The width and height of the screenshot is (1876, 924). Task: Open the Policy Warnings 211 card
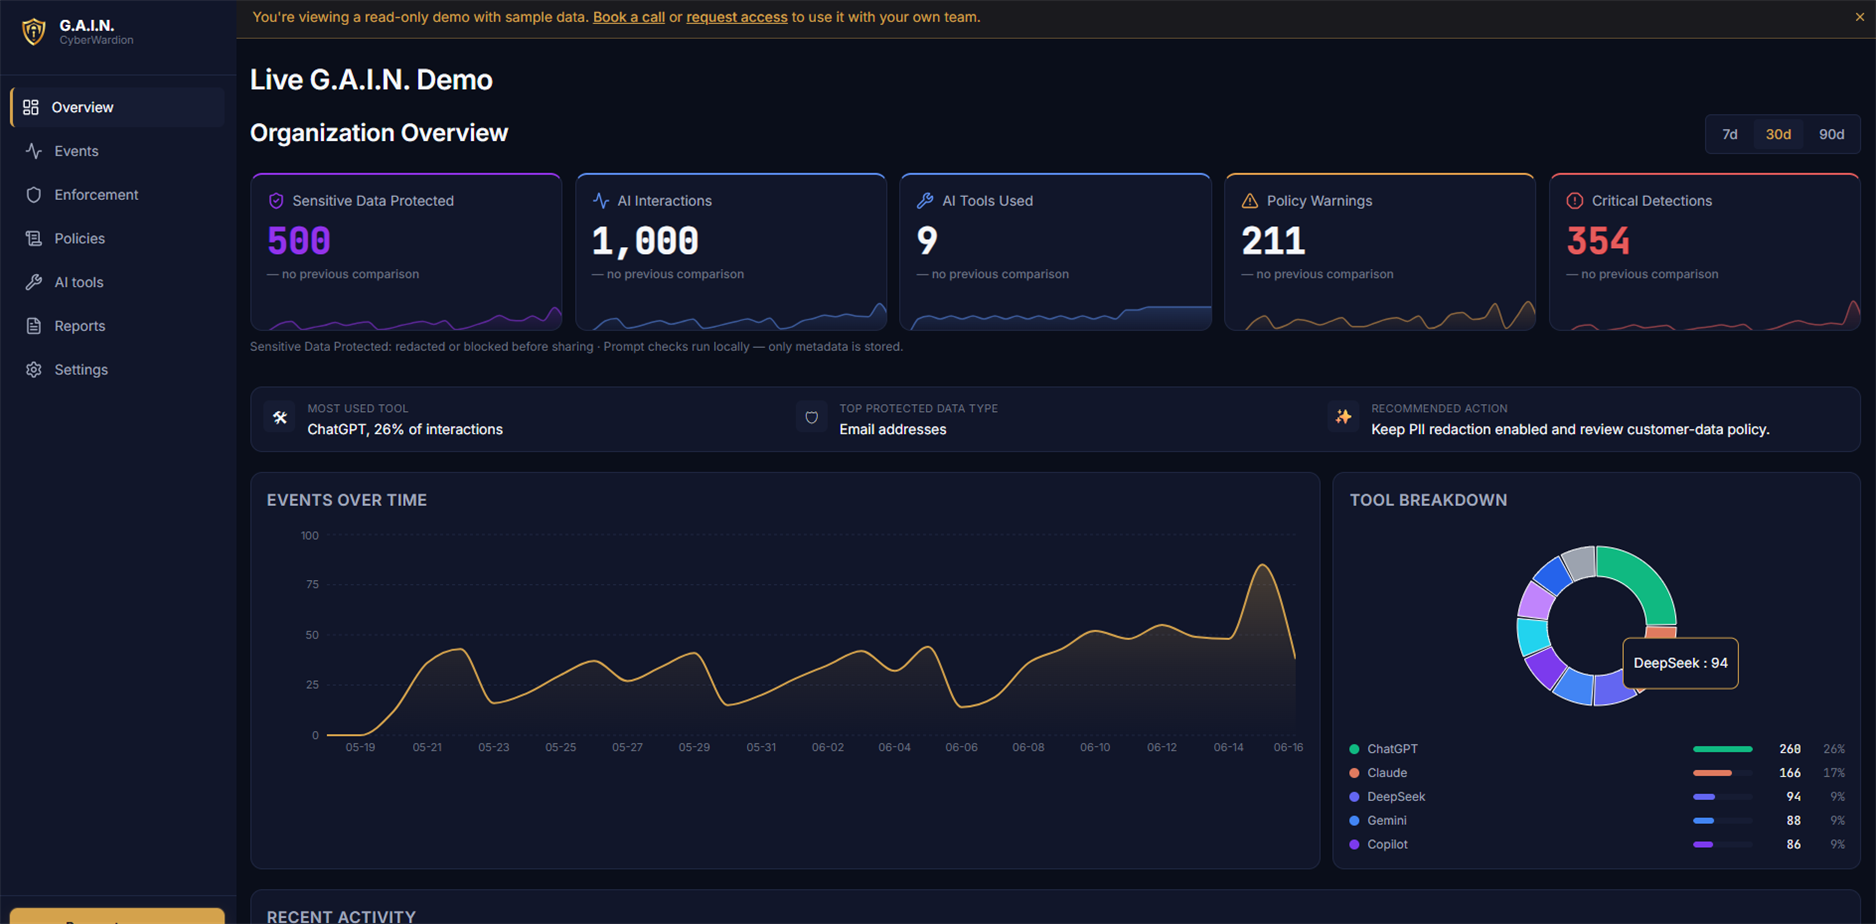[x=1380, y=252]
